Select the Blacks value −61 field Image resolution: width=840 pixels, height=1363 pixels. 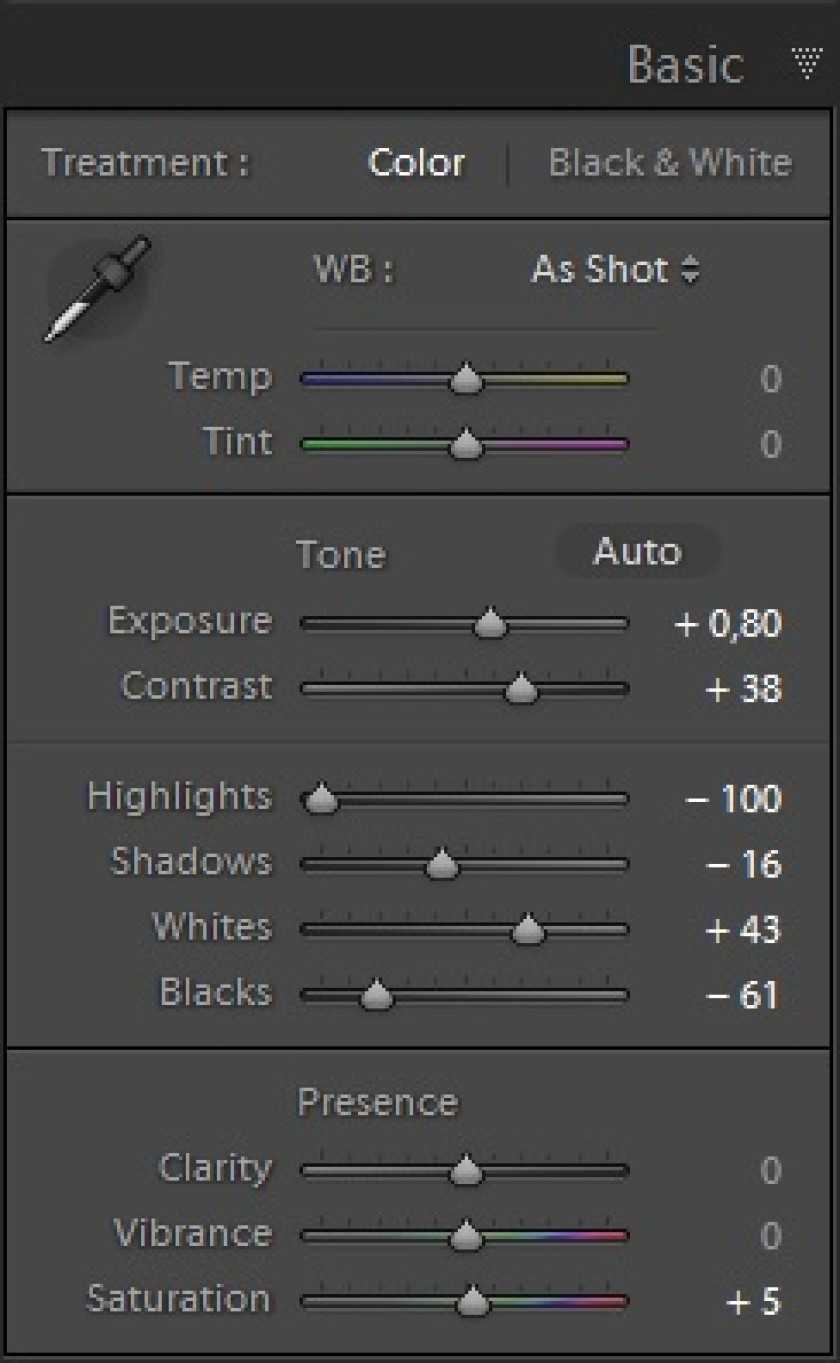pos(741,996)
